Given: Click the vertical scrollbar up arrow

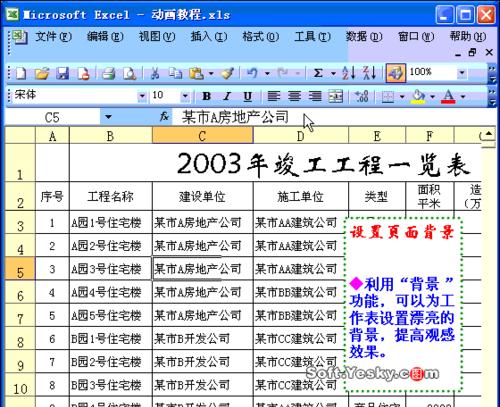Looking at the screenshot, I should (x=489, y=135).
